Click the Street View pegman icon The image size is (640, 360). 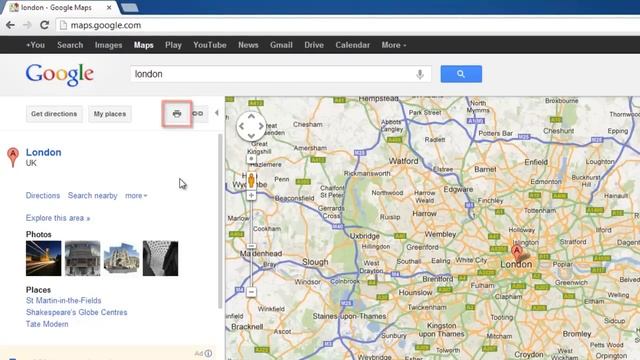click(x=251, y=180)
